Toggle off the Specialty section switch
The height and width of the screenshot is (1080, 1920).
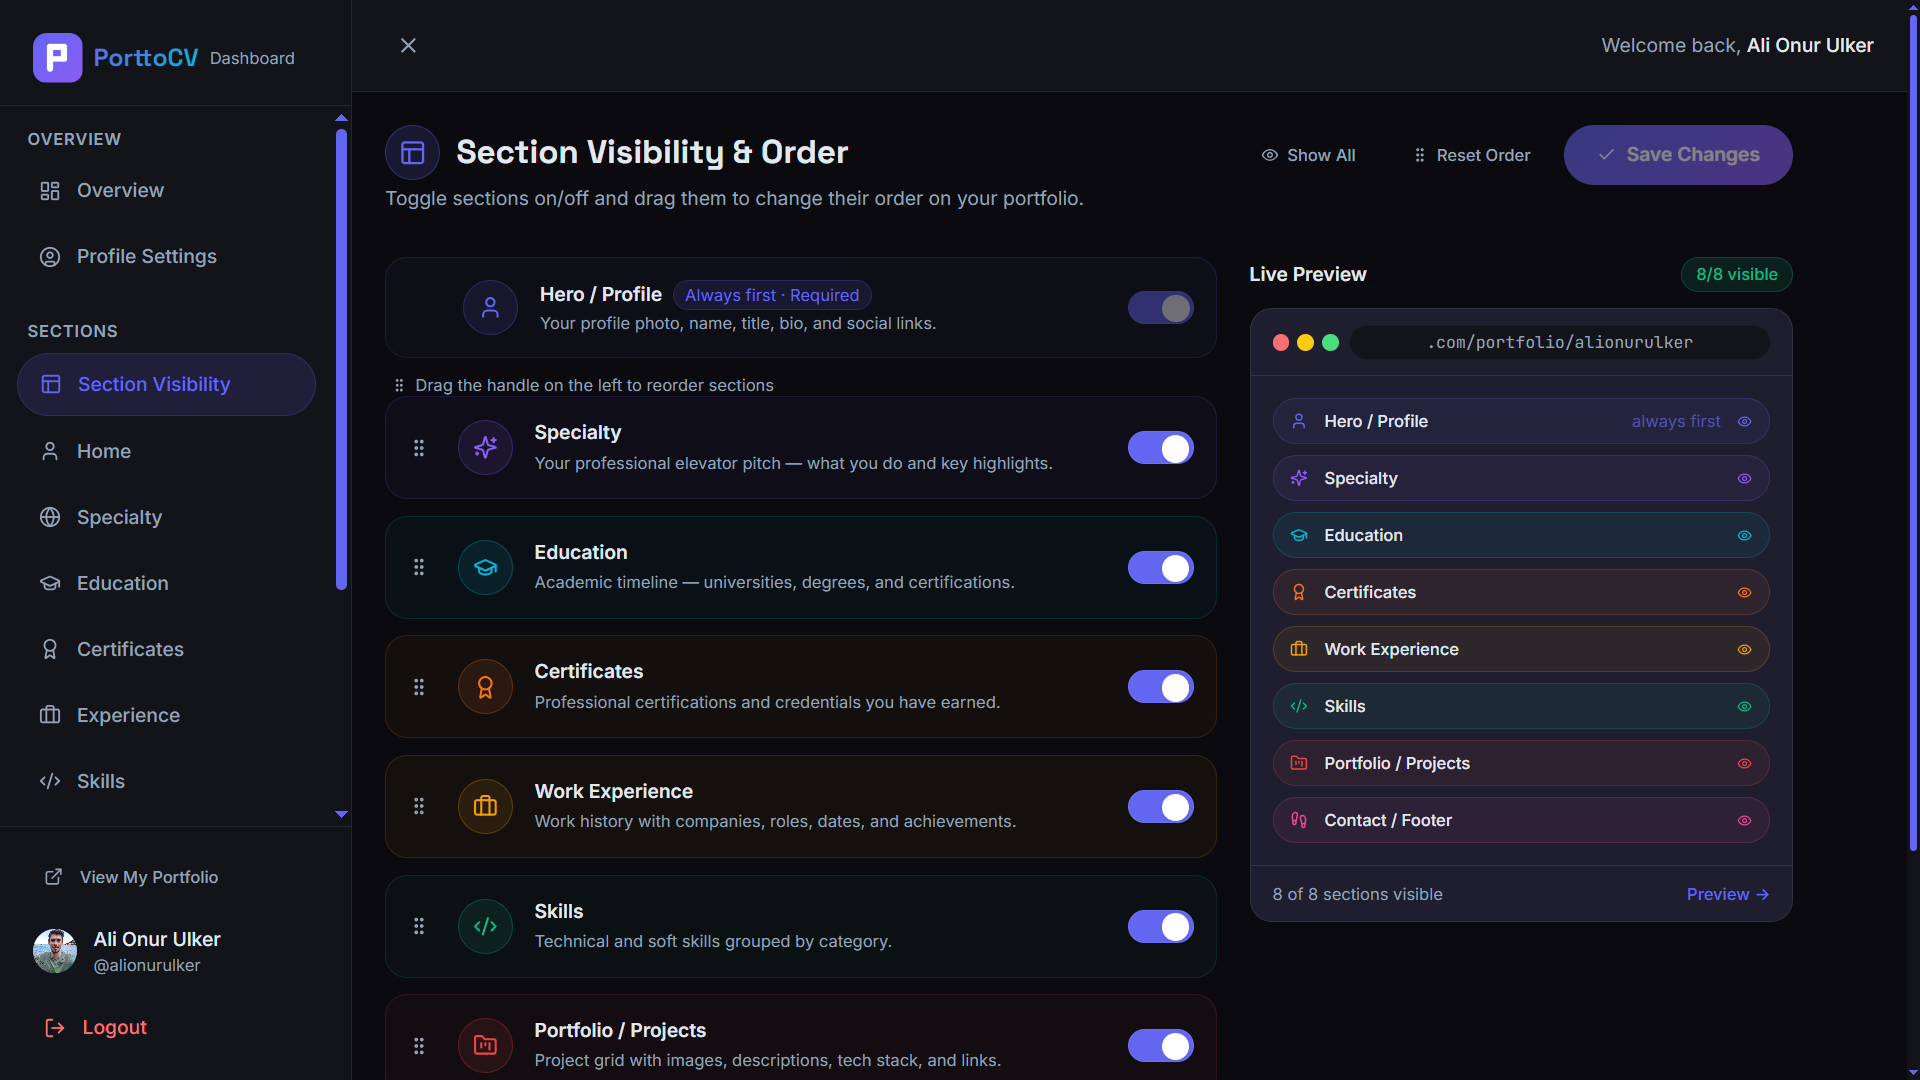click(1160, 448)
